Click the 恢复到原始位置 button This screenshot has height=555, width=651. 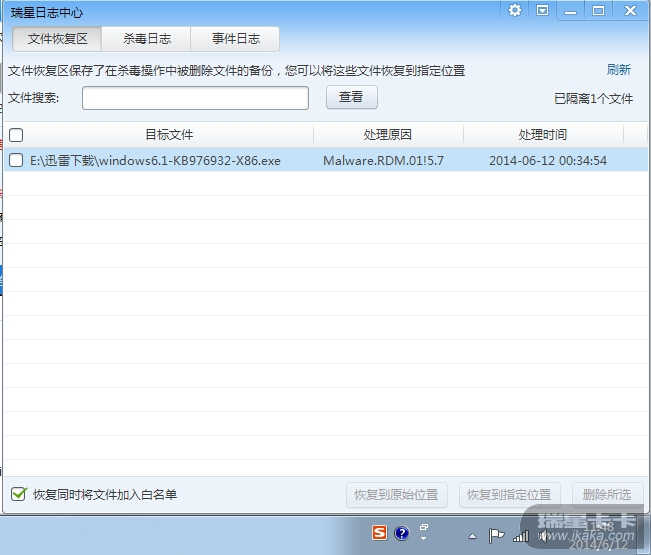click(x=396, y=495)
